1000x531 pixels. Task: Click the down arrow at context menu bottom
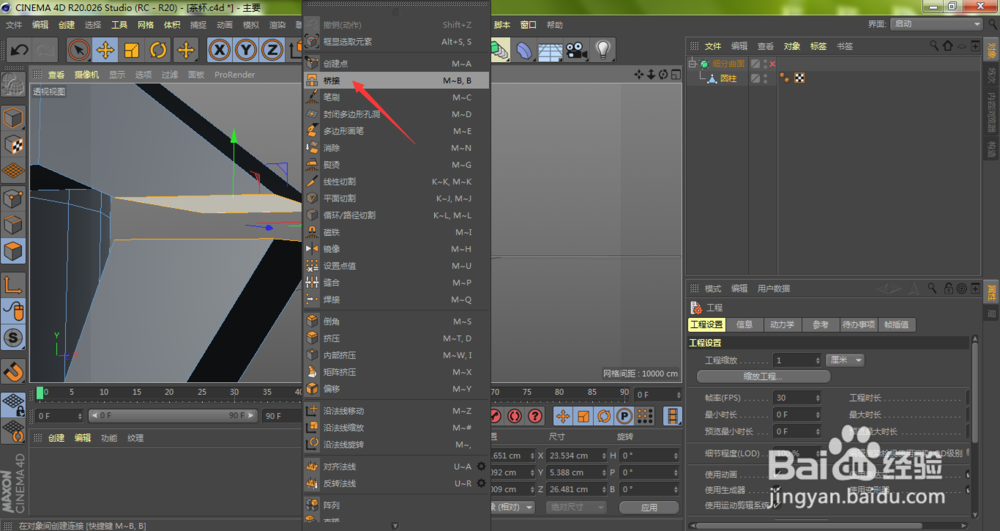click(x=395, y=526)
